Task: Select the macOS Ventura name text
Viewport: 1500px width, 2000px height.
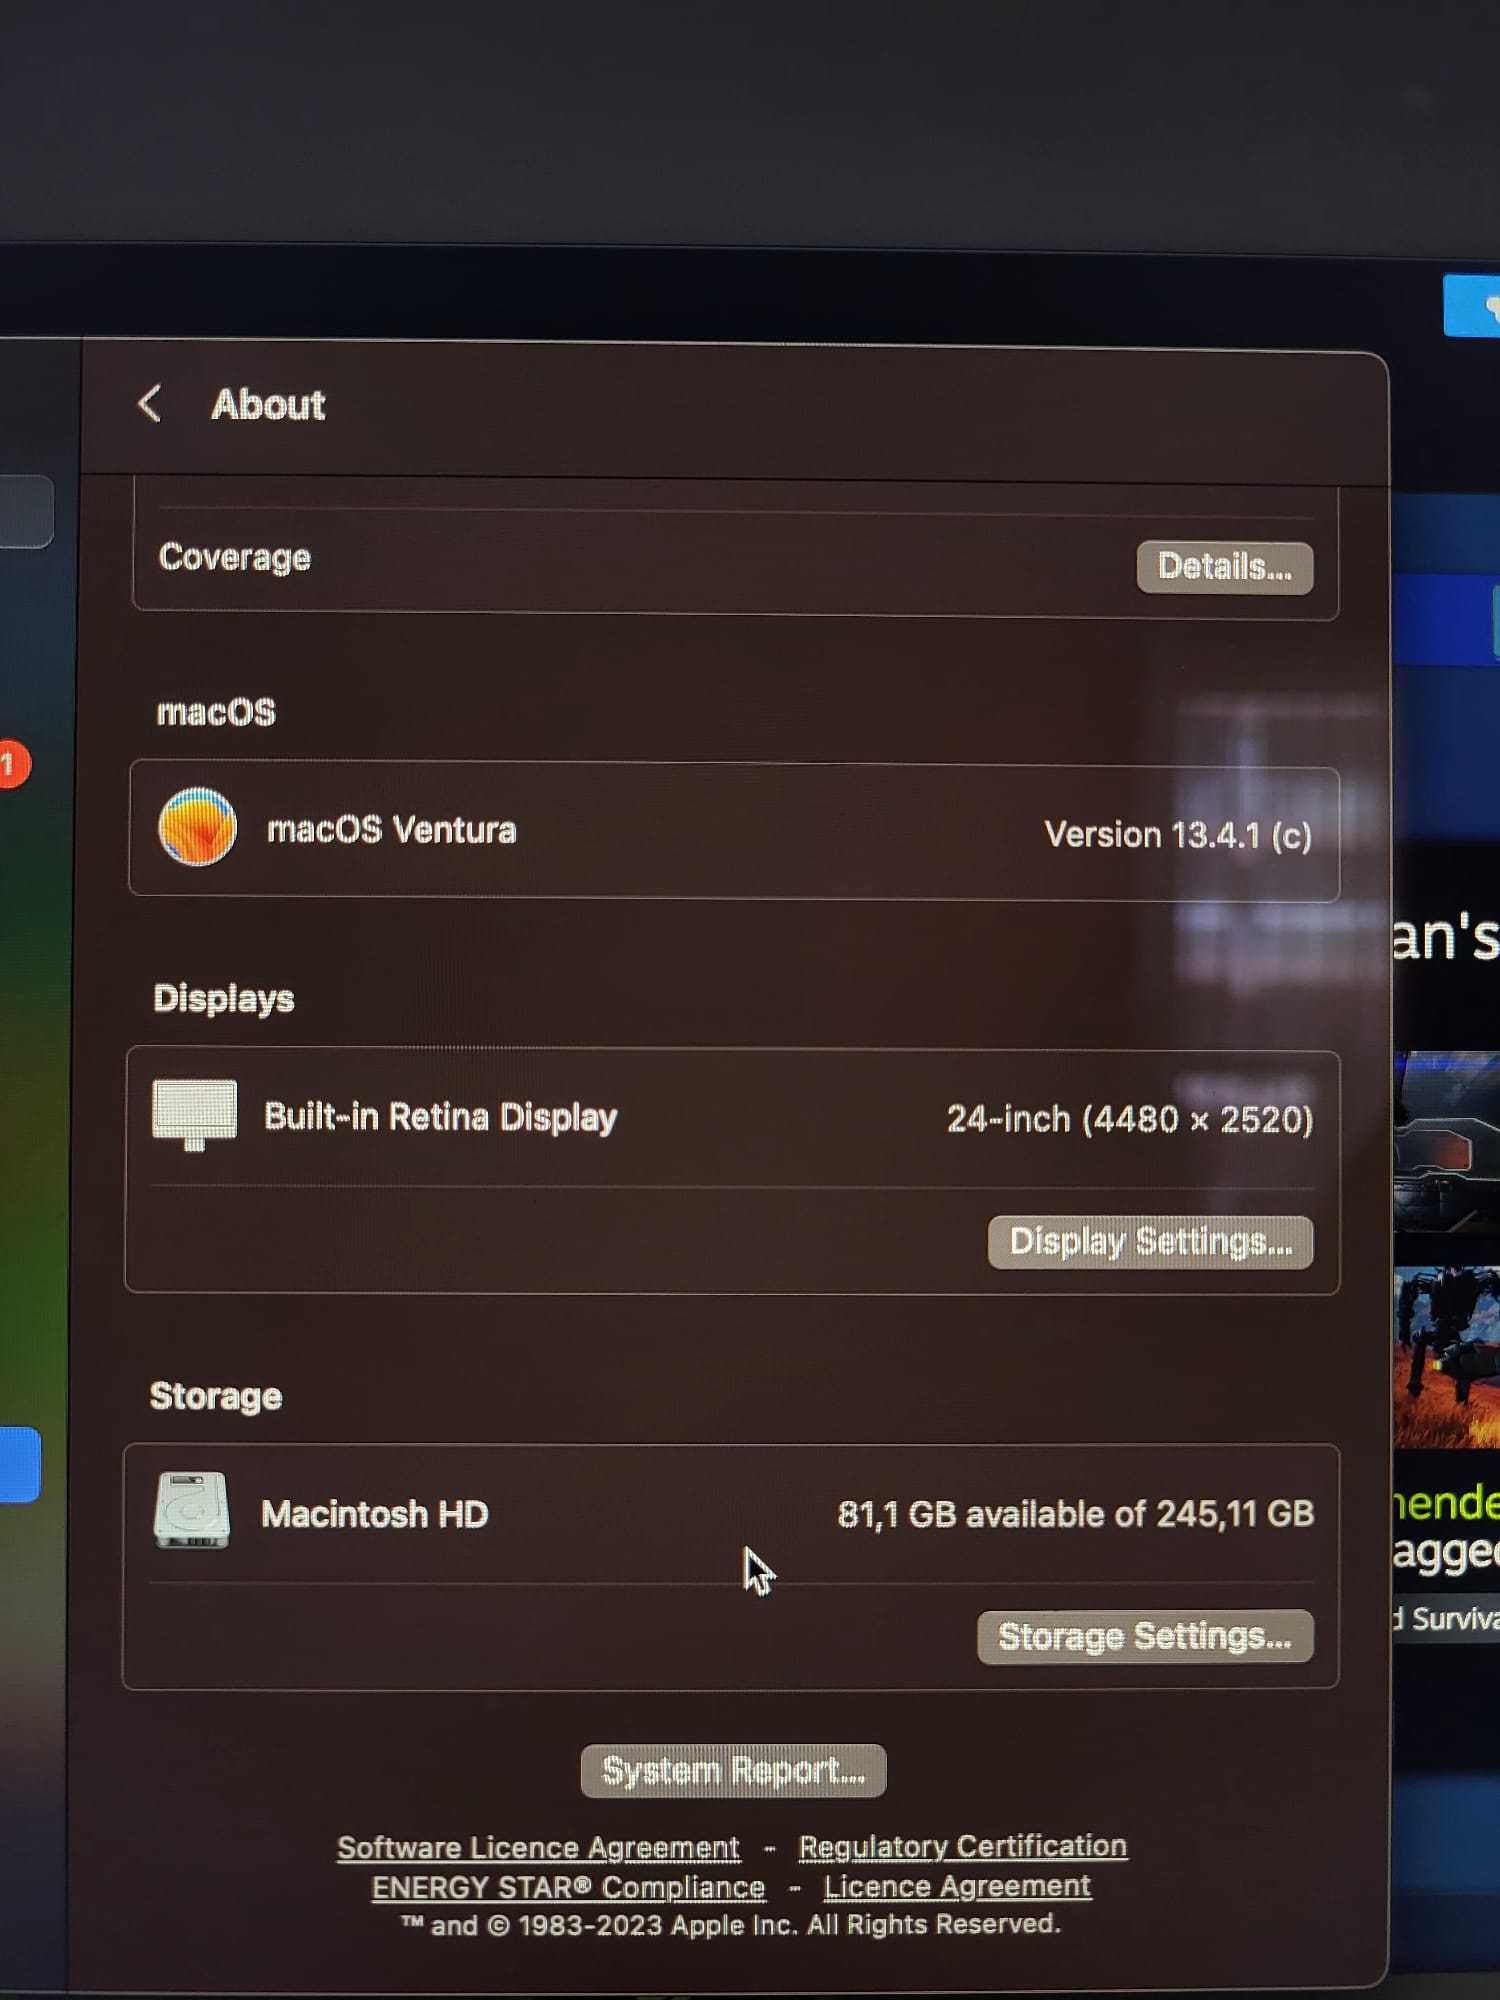Action: 391,830
